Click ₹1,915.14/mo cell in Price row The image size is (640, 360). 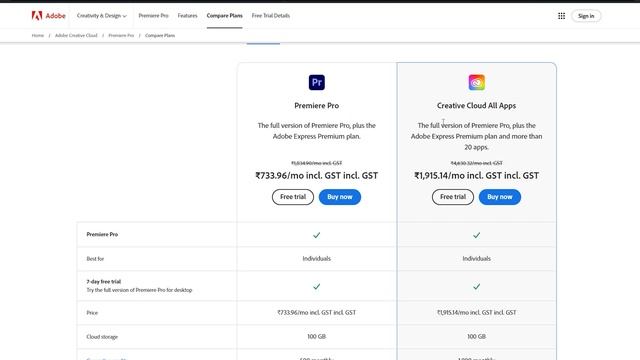(476, 313)
